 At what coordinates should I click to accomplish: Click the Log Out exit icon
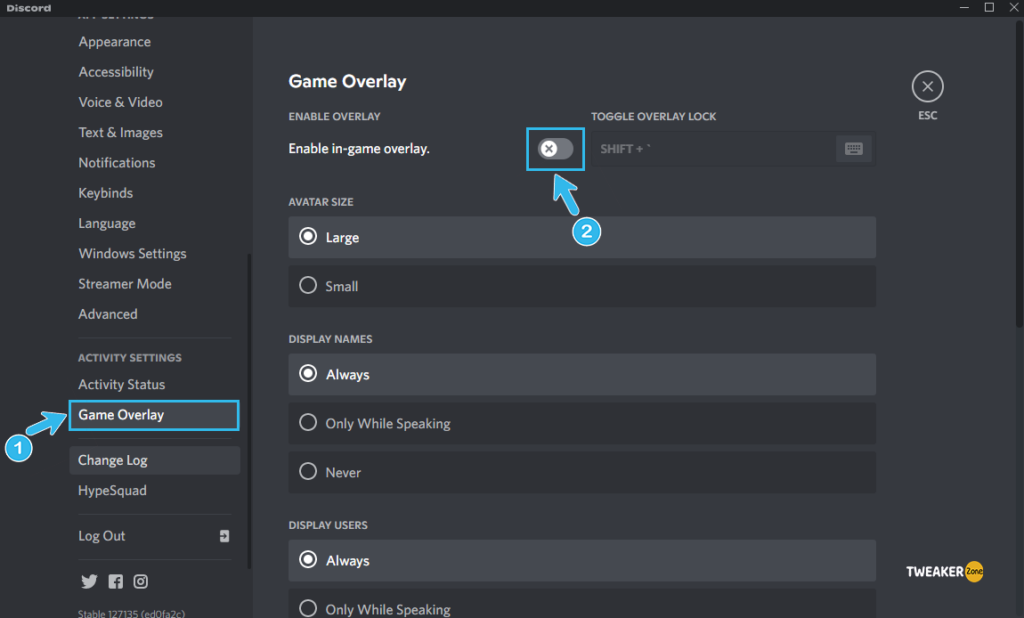coord(224,536)
